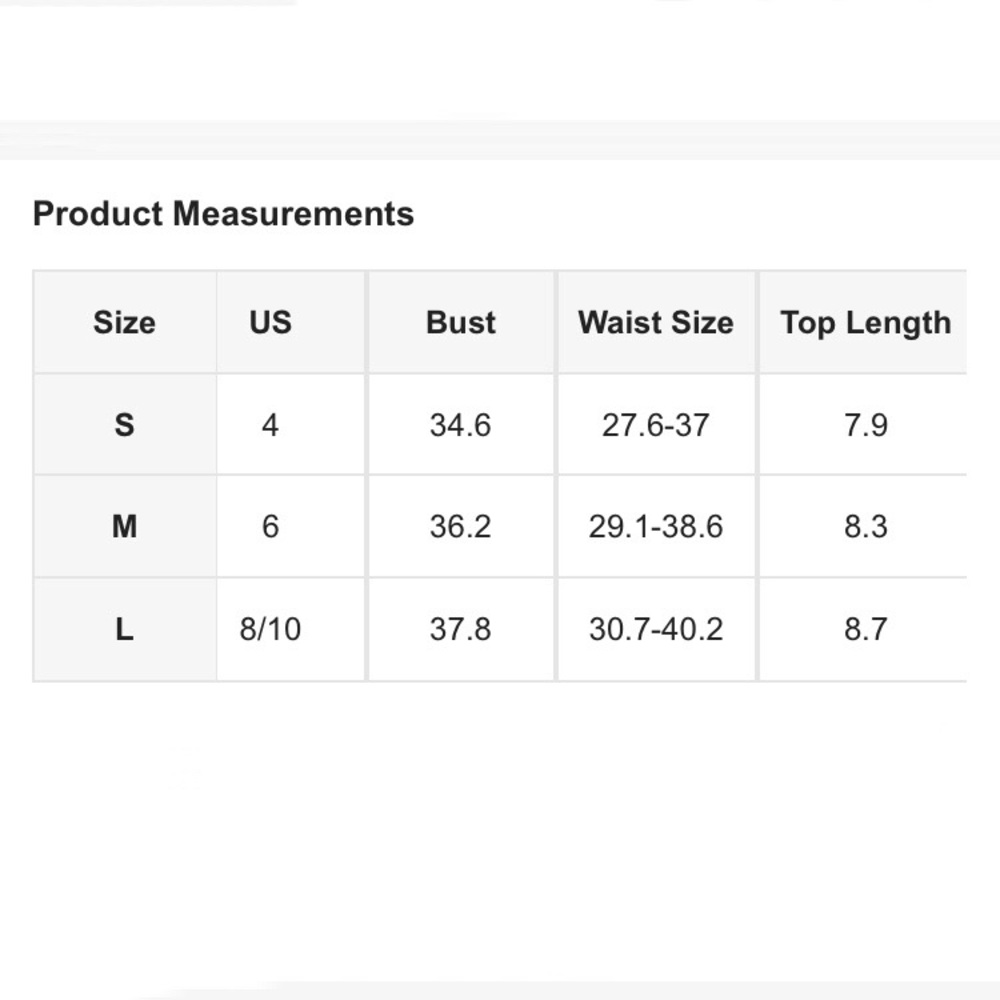The height and width of the screenshot is (1000, 1000).
Task: Select the M size row label
Action: coord(124,527)
